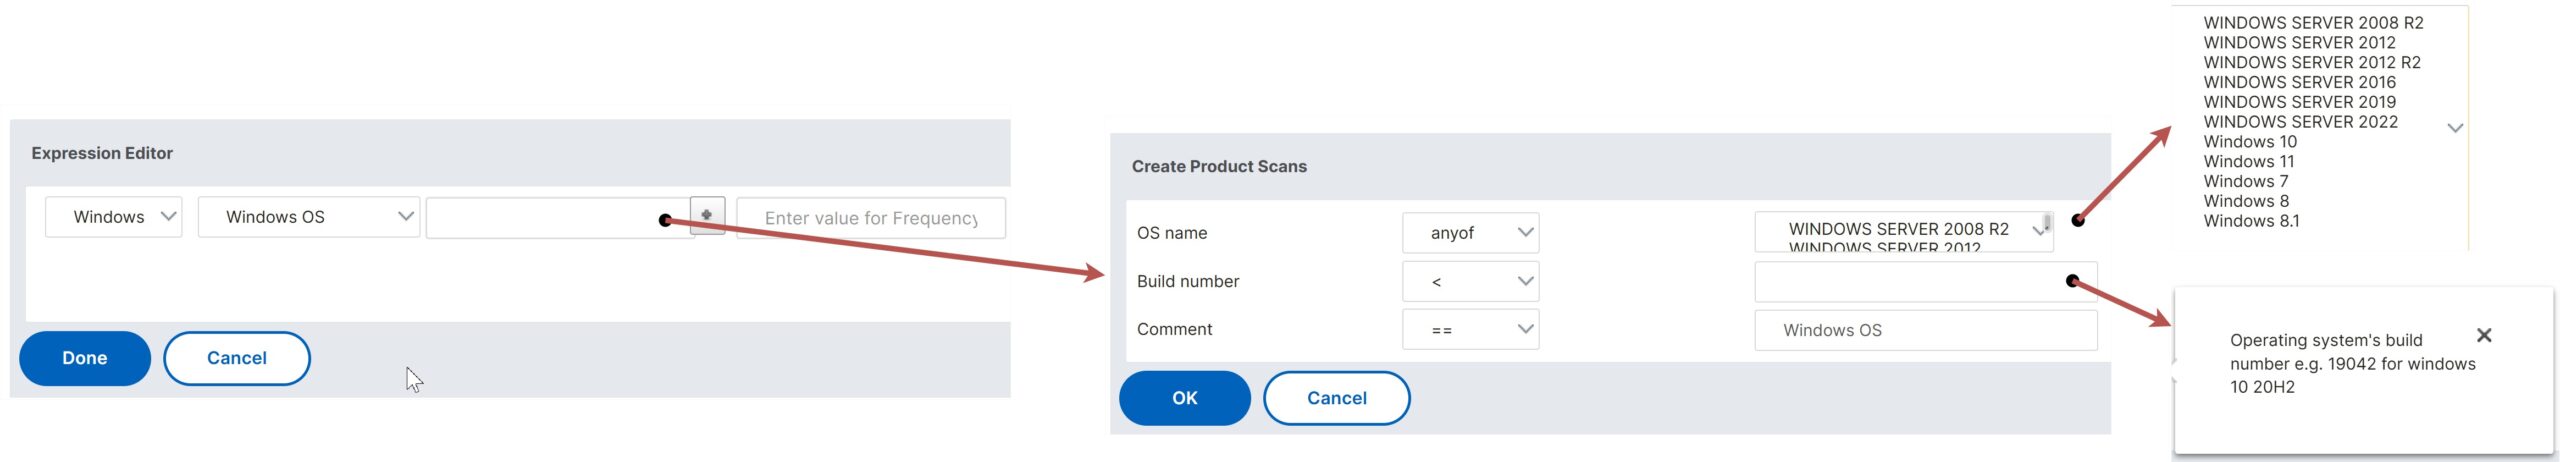Image resolution: width=2560 pixels, height=462 pixels.
Task: Open the Windows platform dropdown
Action: tap(114, 217)
